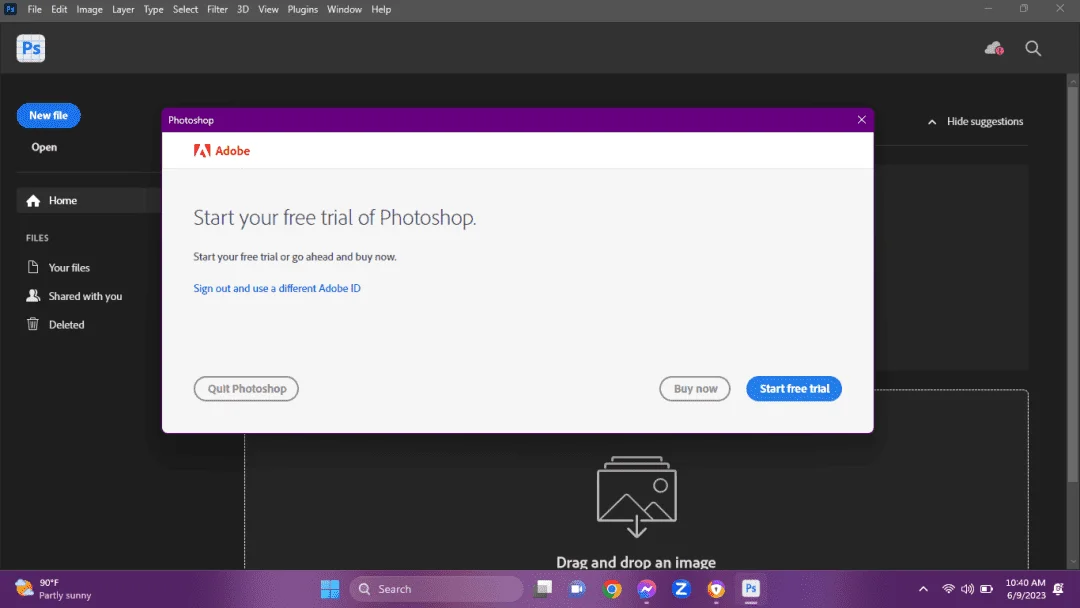Open the Filter menu
The width and height of the screenshot is (1080, 608).
pos(218,10)
